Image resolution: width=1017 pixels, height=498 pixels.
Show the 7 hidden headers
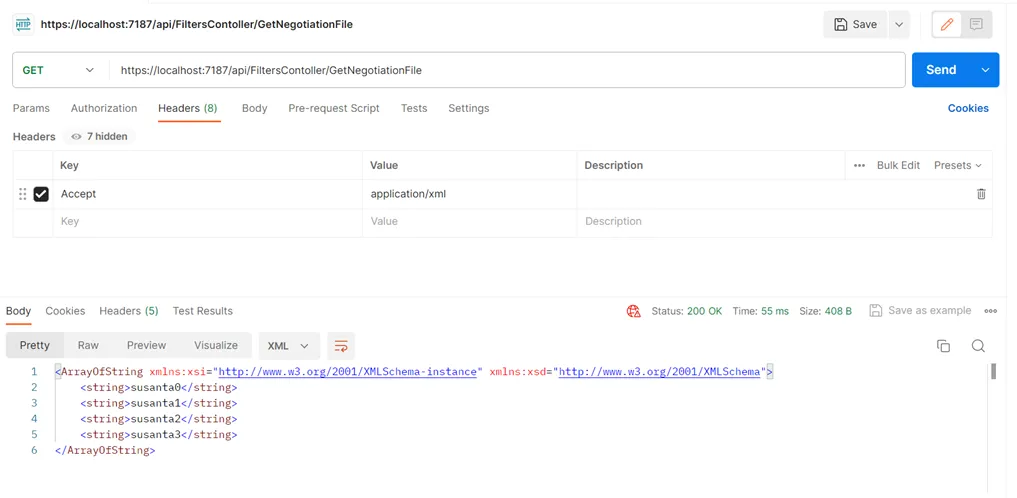click(x=99, y=137)
